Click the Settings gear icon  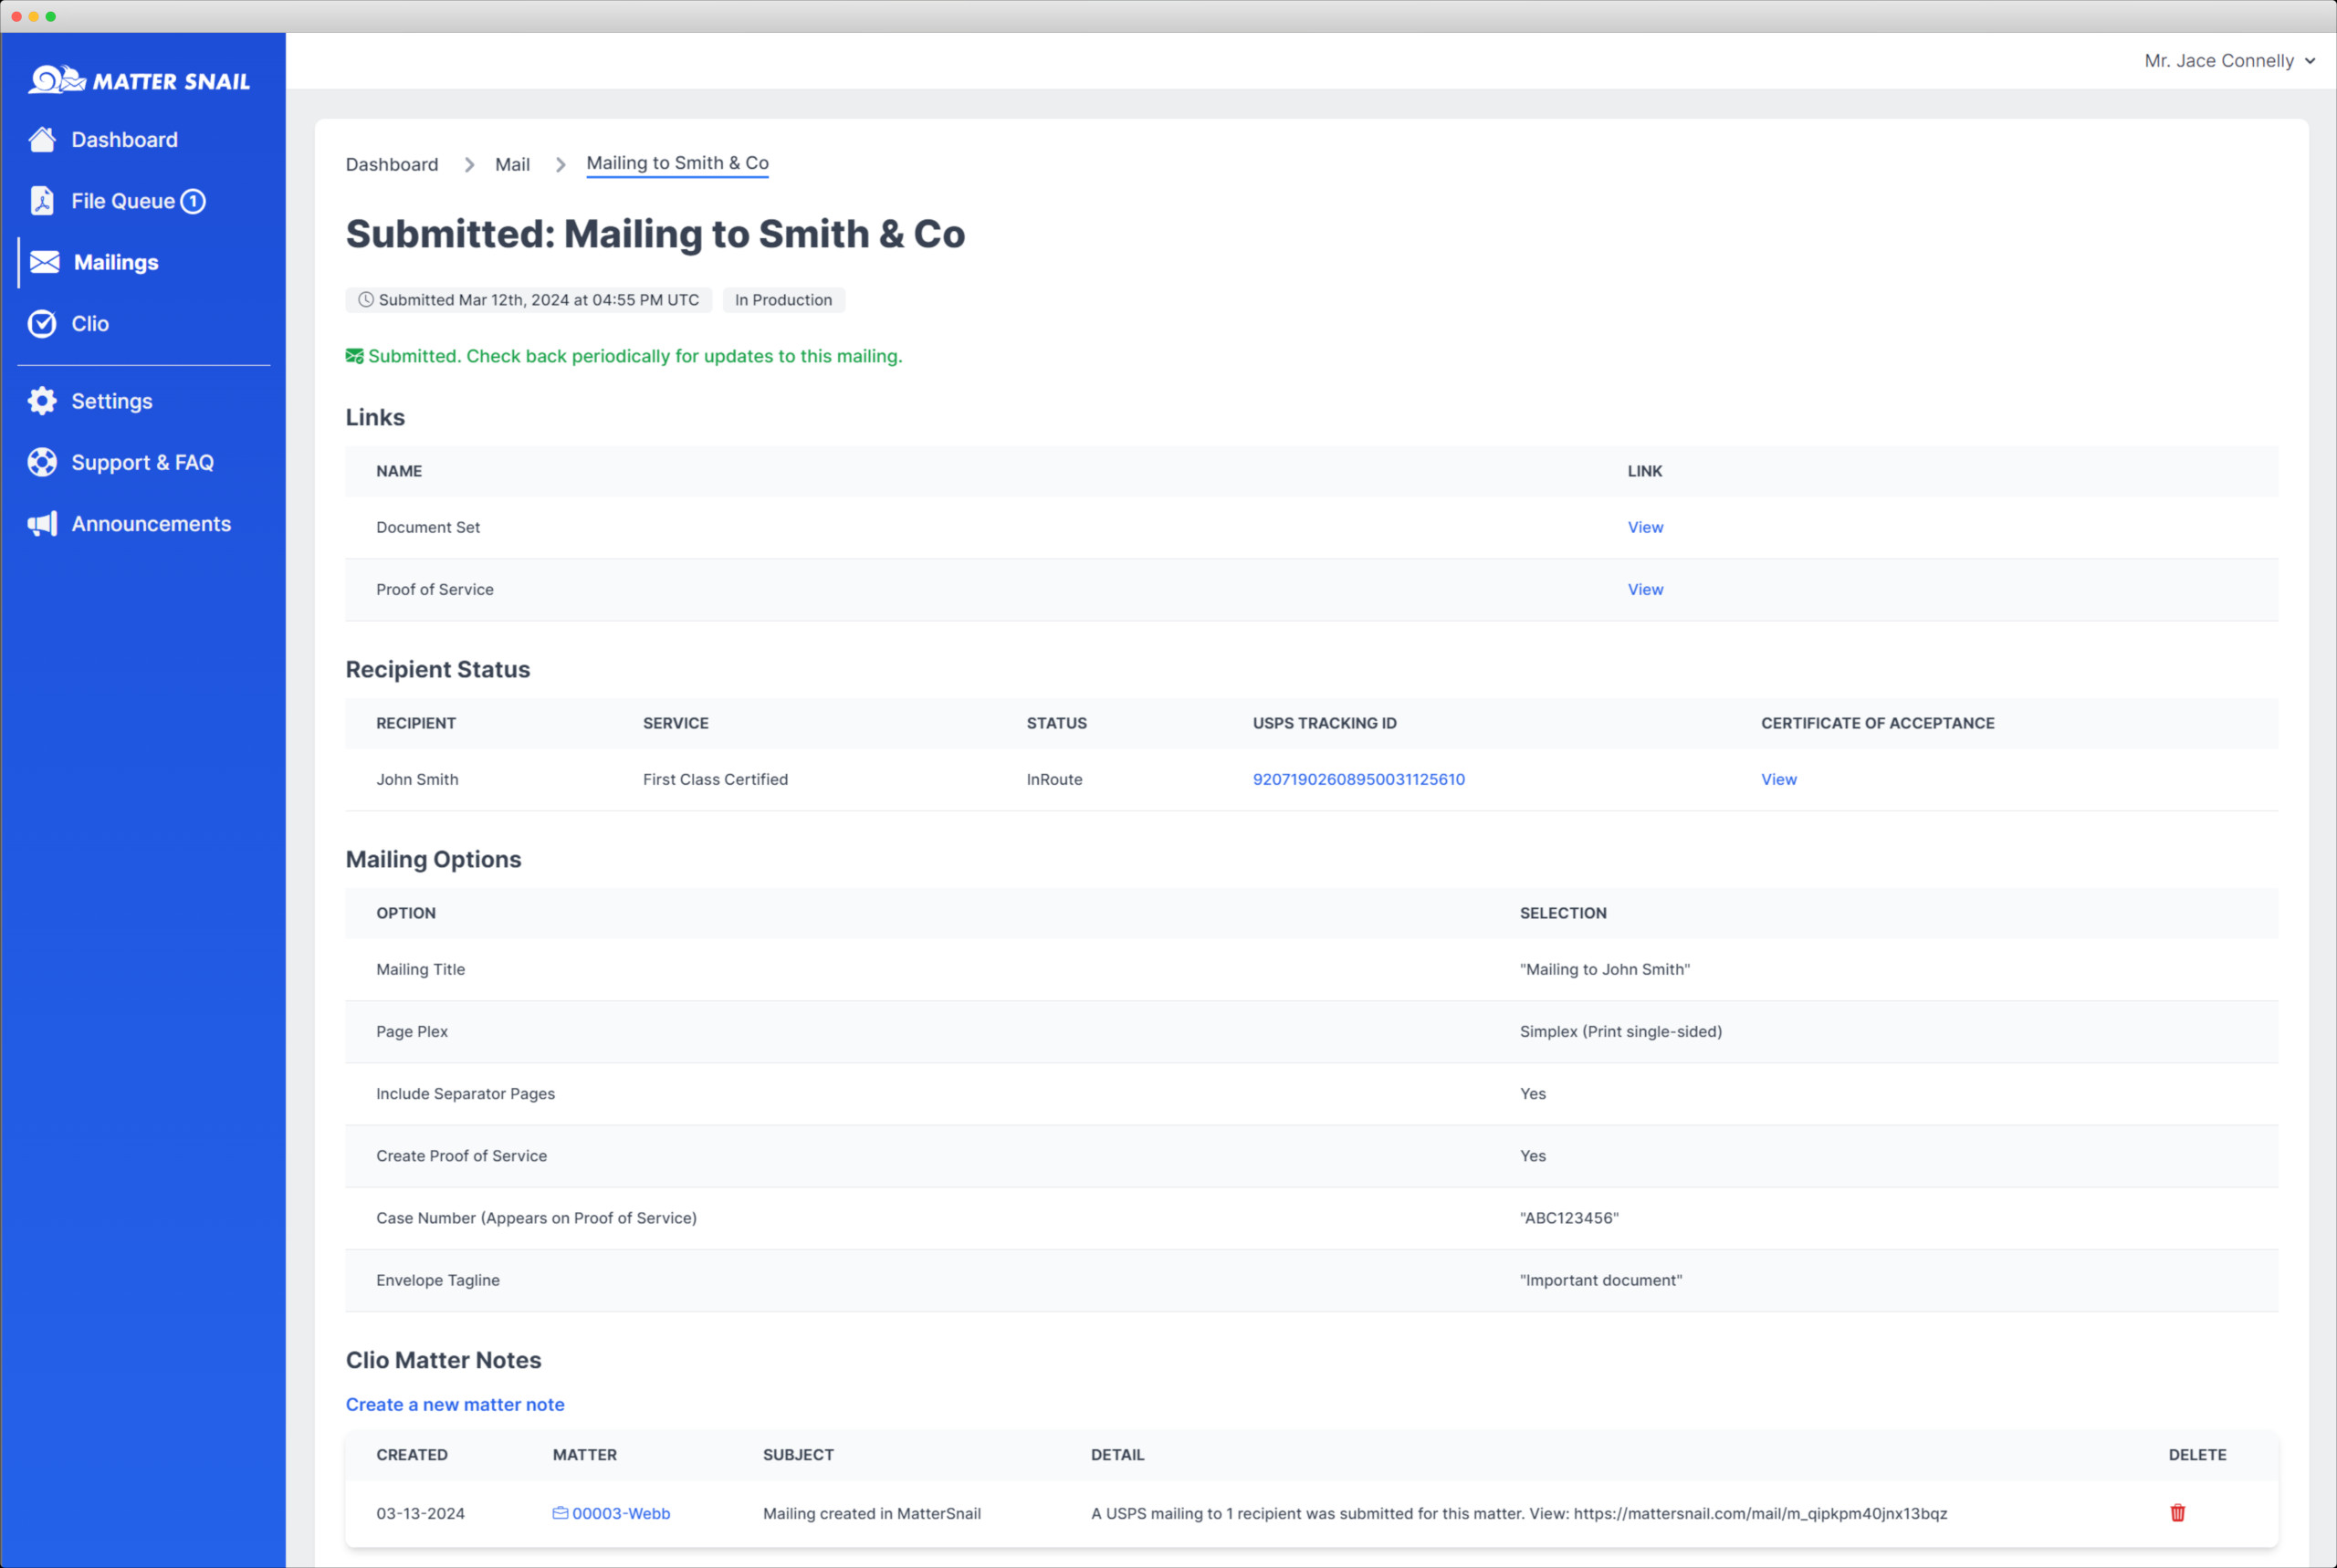(42, 401)
